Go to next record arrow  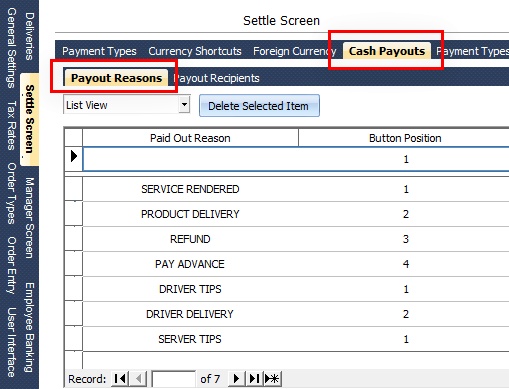point(236,379)
